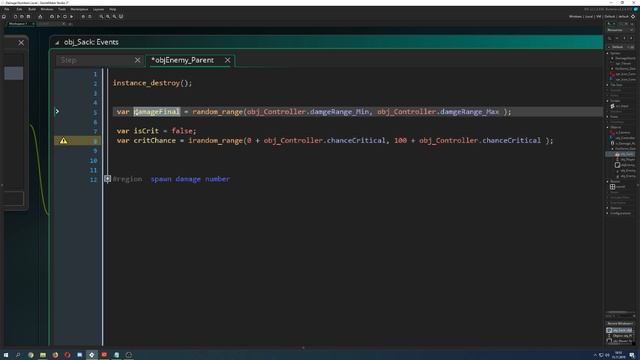Open the Marketplace menu

tap(79, 9)
